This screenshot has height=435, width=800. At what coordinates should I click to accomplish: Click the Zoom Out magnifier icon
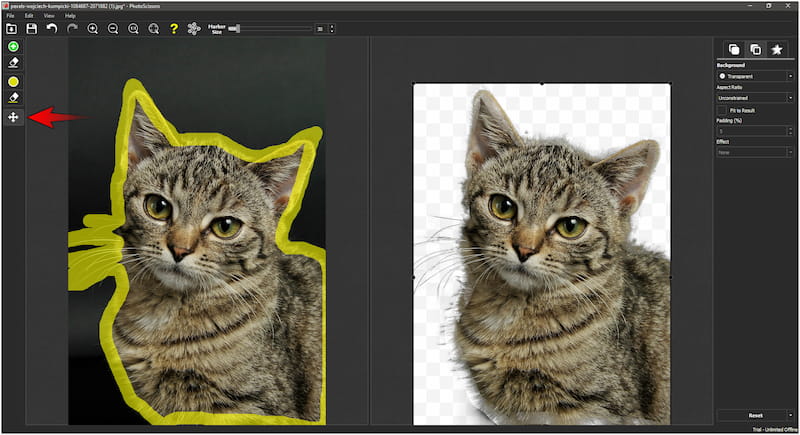(113, 29)
